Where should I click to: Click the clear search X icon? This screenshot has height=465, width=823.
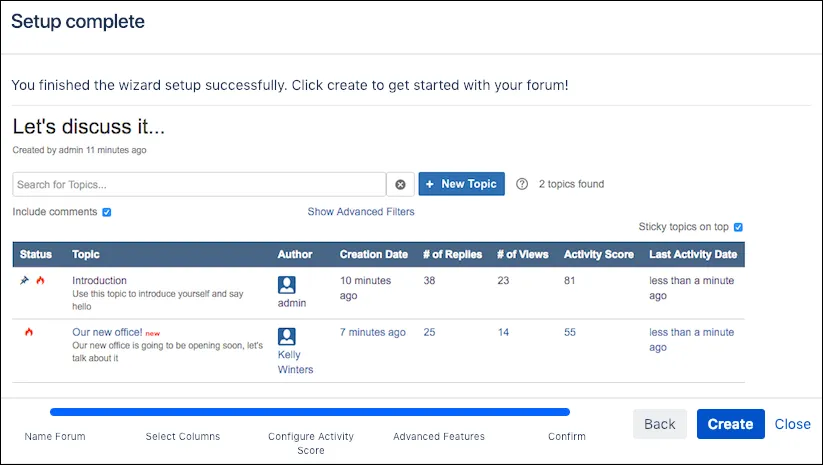[x=400, y=184]
